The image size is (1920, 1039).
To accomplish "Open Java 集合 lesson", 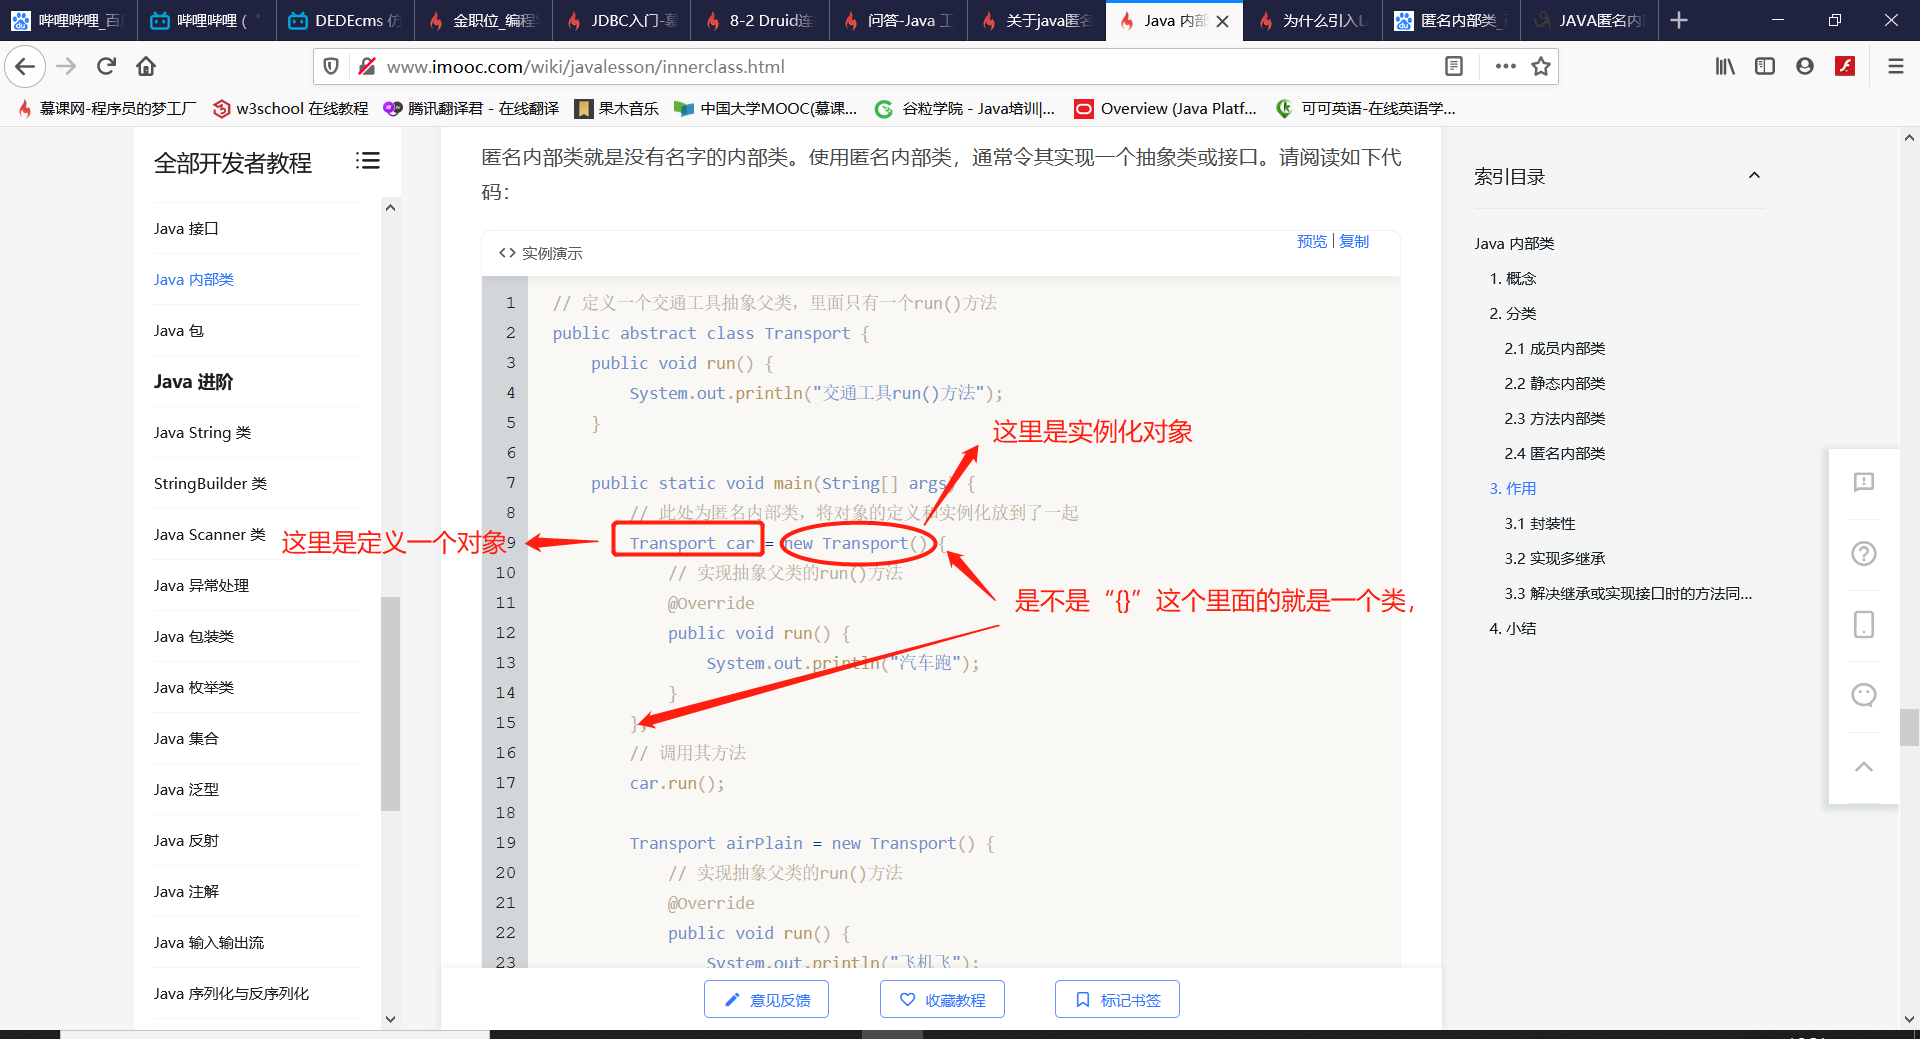I will [x=186, y=738].
